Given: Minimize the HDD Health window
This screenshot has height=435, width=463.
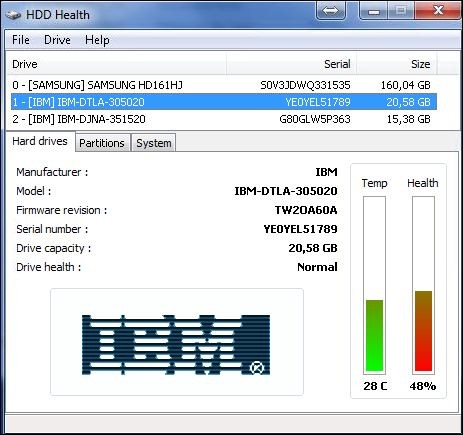Looking at the screenshot, I should pos(374,11).
